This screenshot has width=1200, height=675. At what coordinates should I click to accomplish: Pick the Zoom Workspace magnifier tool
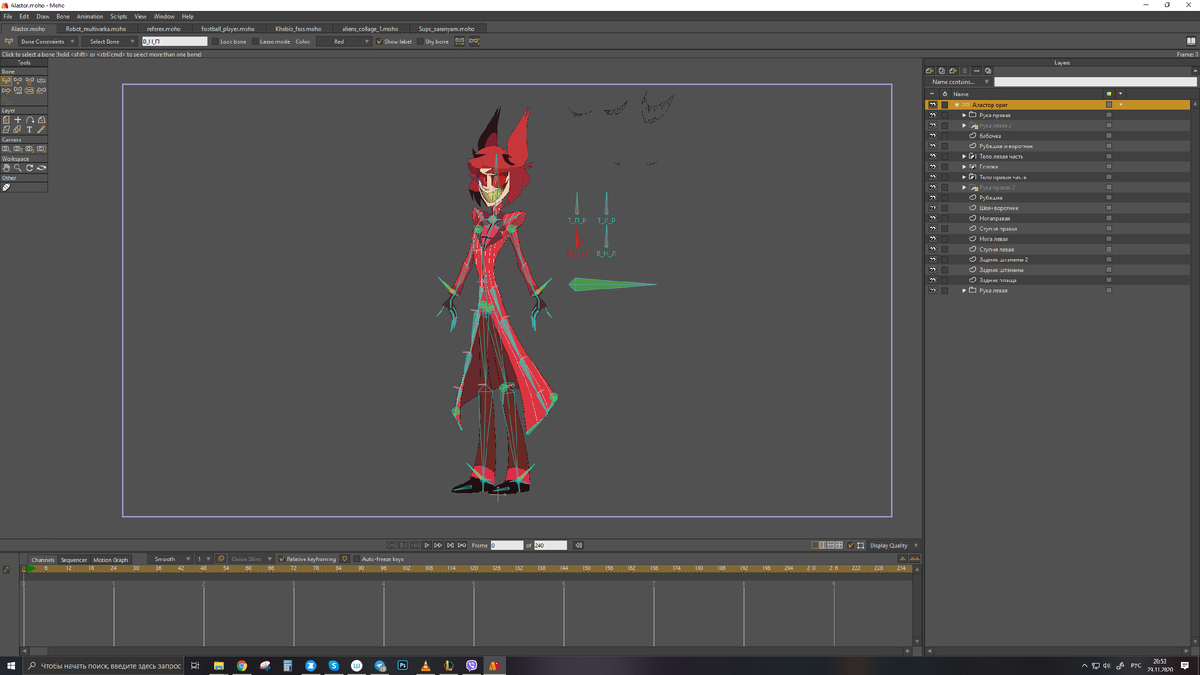(18, 168)
